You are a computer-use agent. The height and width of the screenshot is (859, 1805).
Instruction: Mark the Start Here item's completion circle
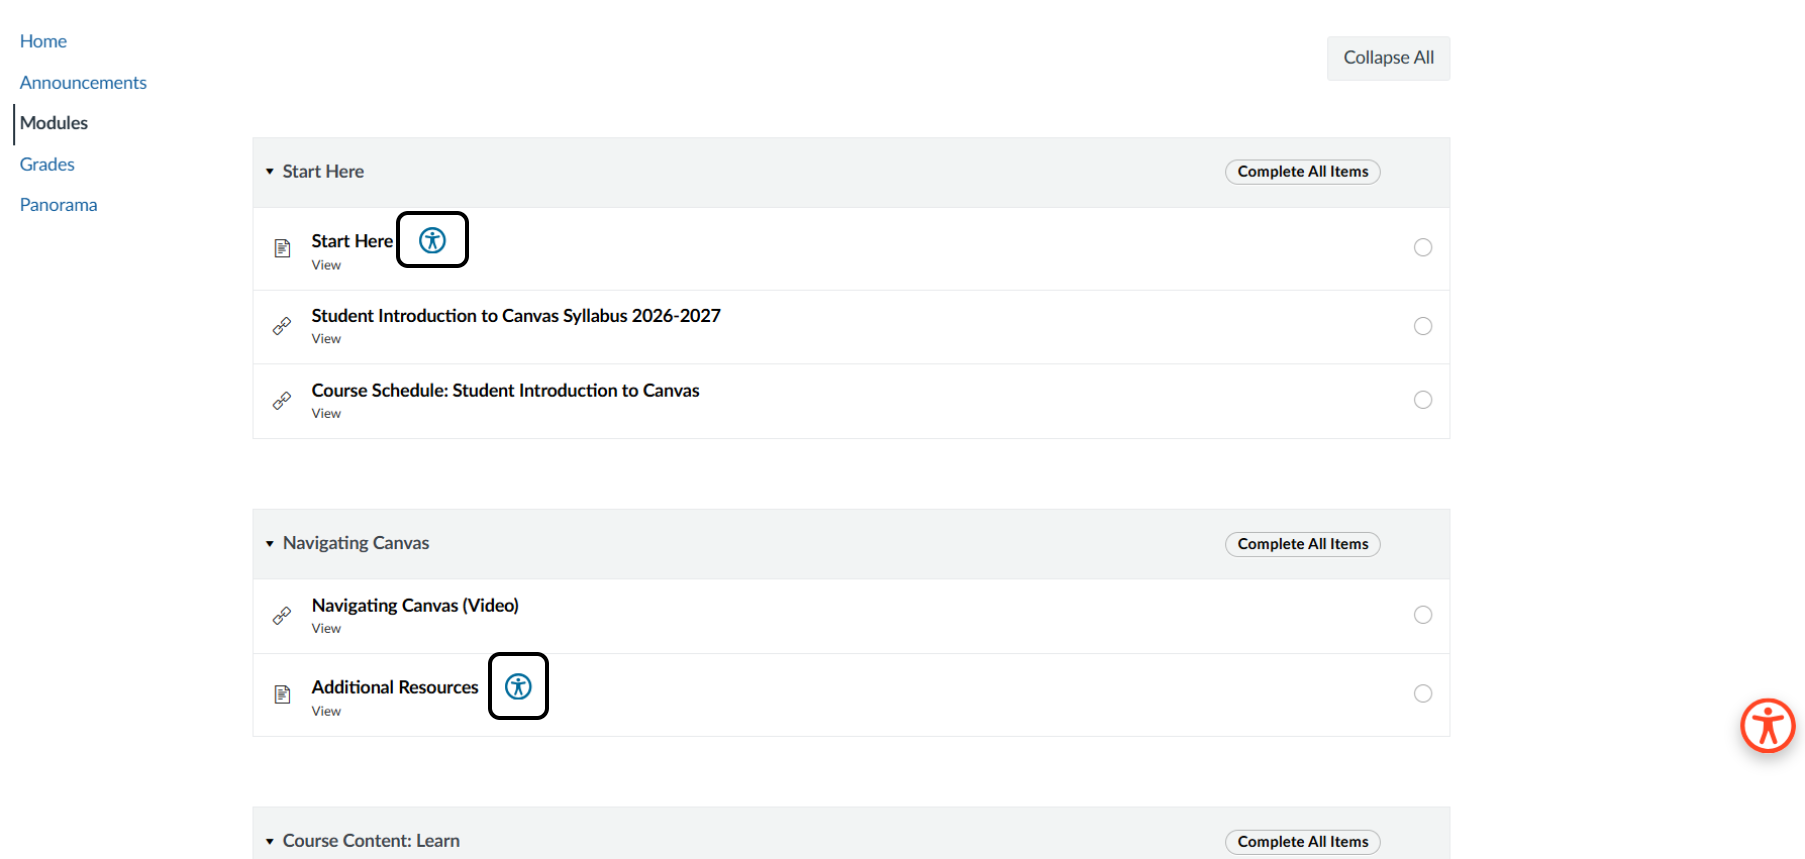pyautogui.click(x=1423, y=247)
